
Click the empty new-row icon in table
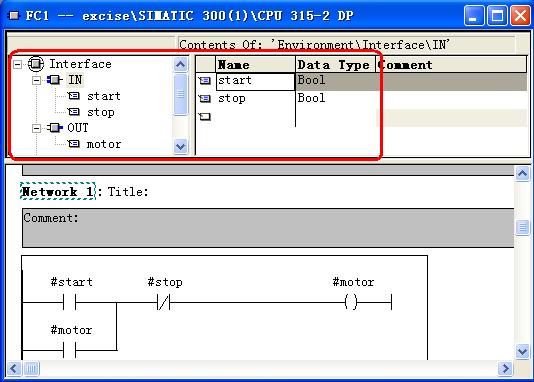click(205, 117)
